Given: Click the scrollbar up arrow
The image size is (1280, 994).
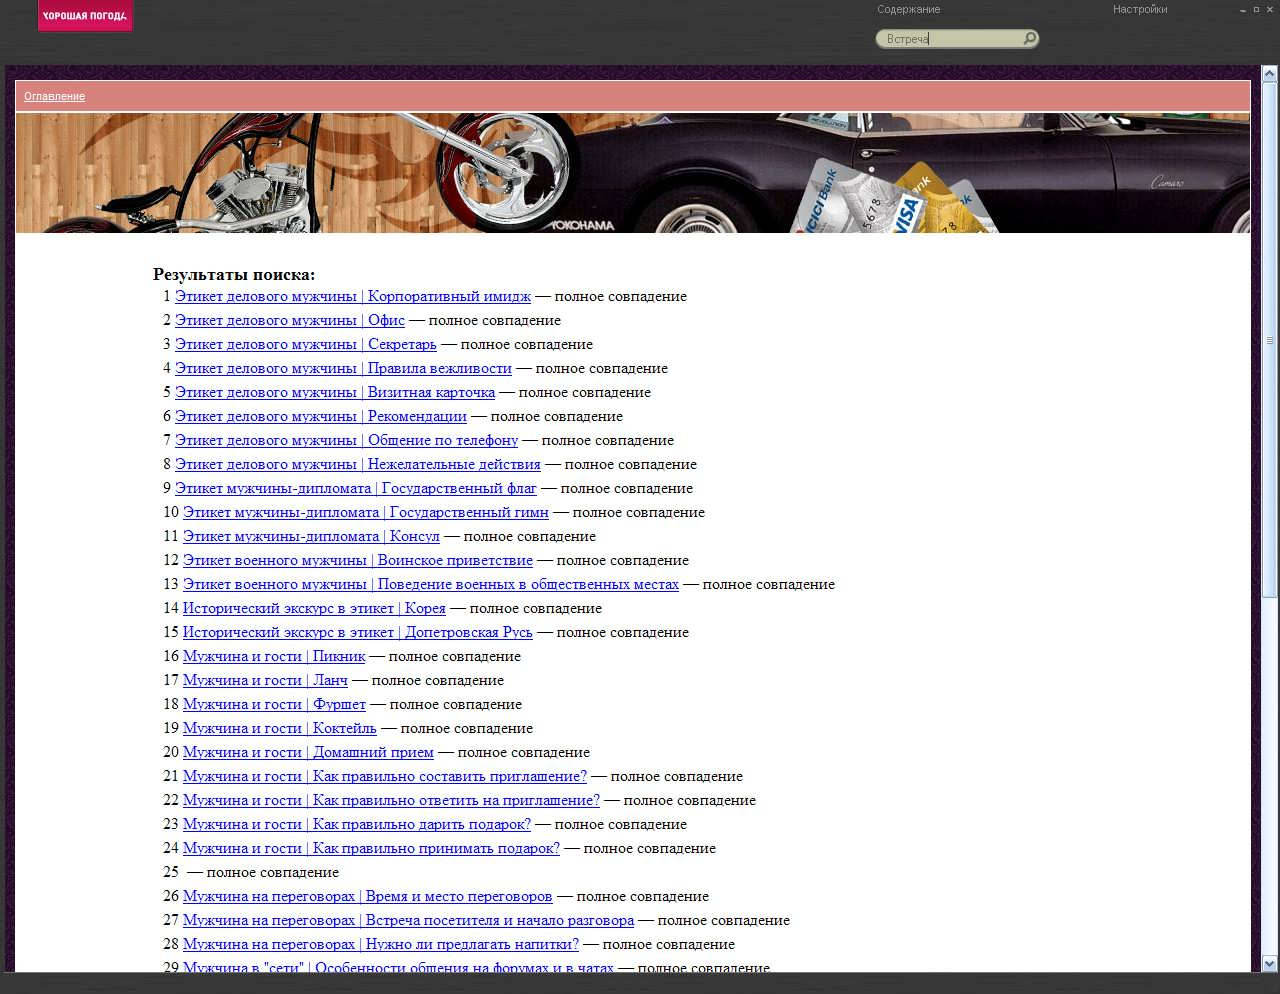Looking at the screenshot, I should tap(1269, 74).
